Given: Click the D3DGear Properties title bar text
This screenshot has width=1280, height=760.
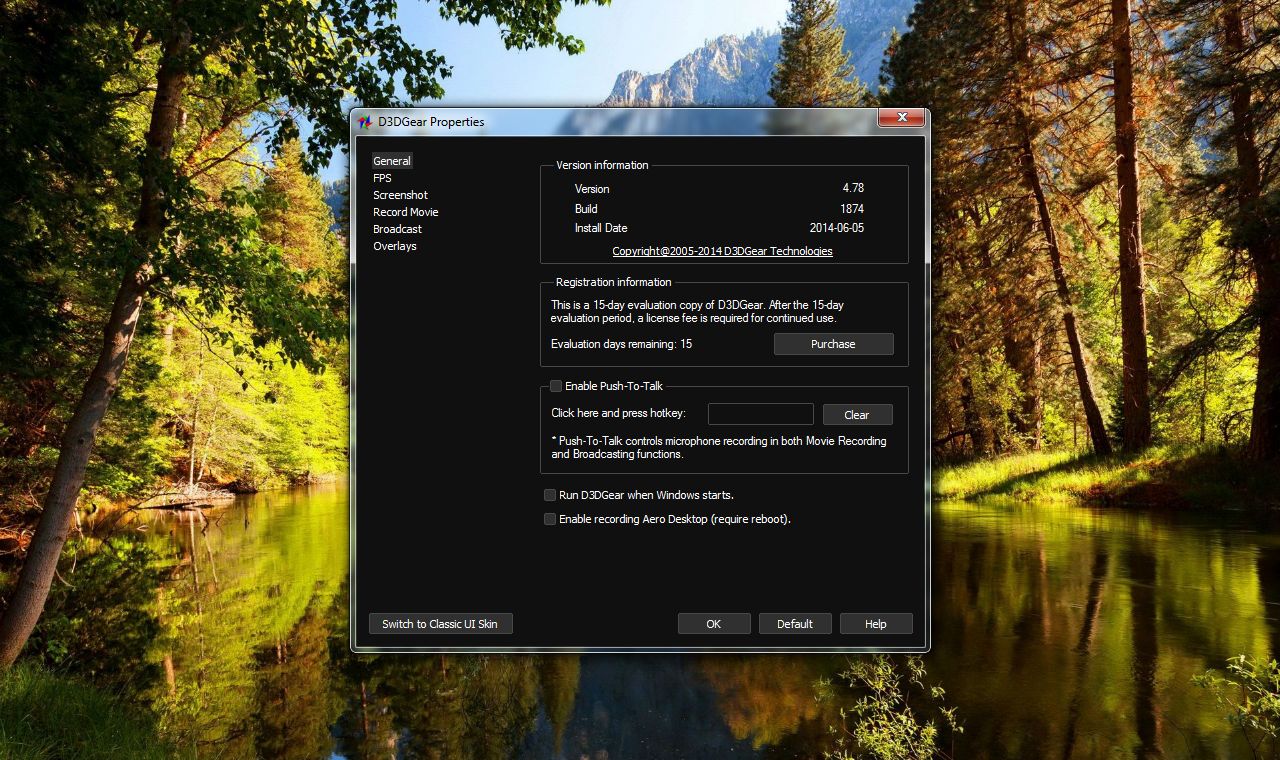Looking at the screenshot, I should [x=431, y=122].
